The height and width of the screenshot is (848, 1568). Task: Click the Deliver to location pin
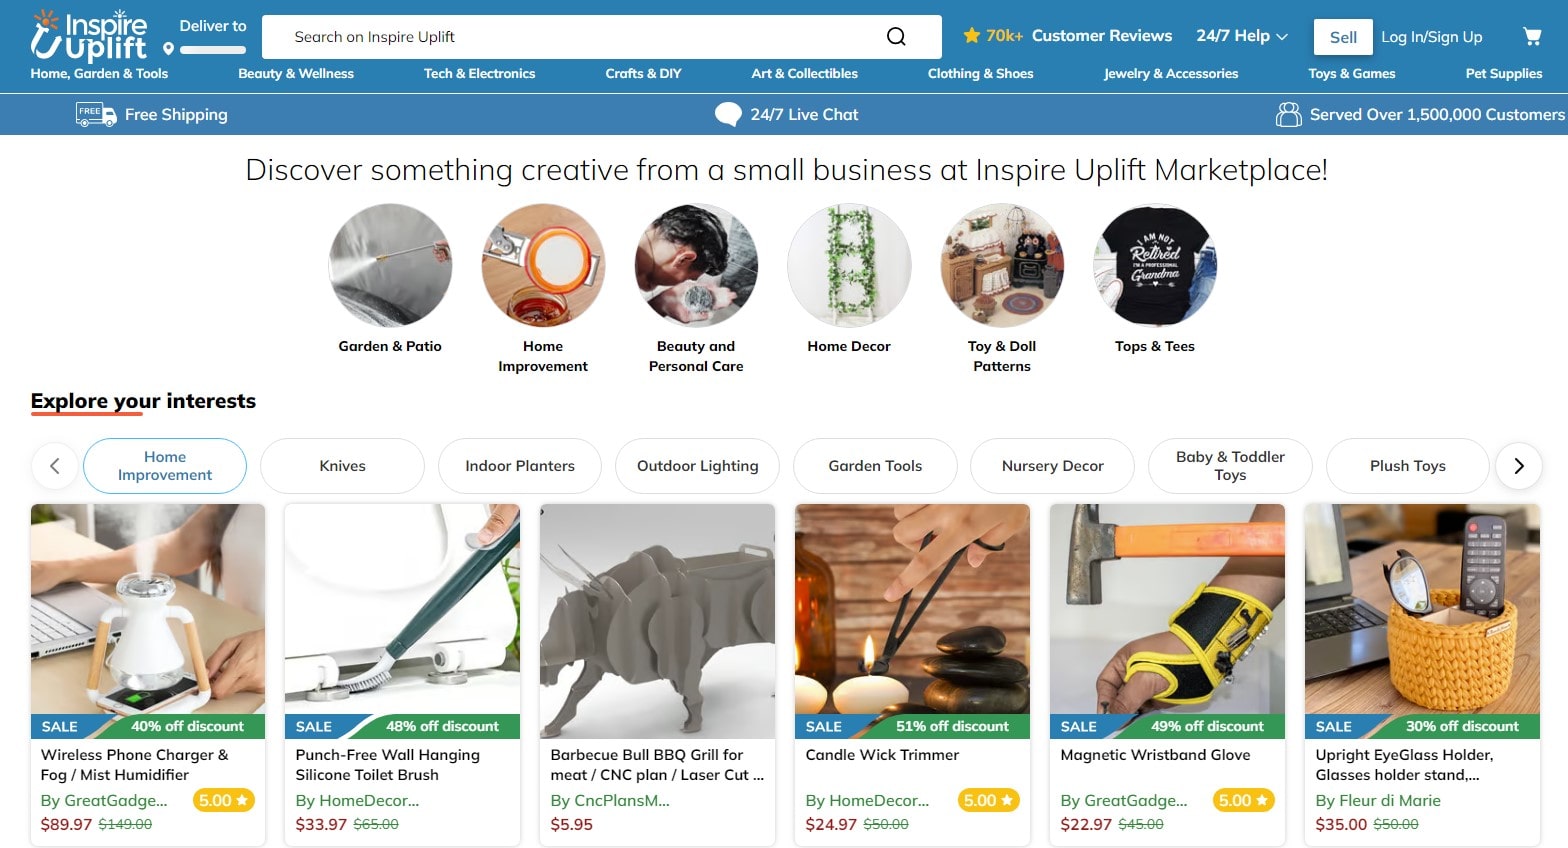[x=169, y=49]
